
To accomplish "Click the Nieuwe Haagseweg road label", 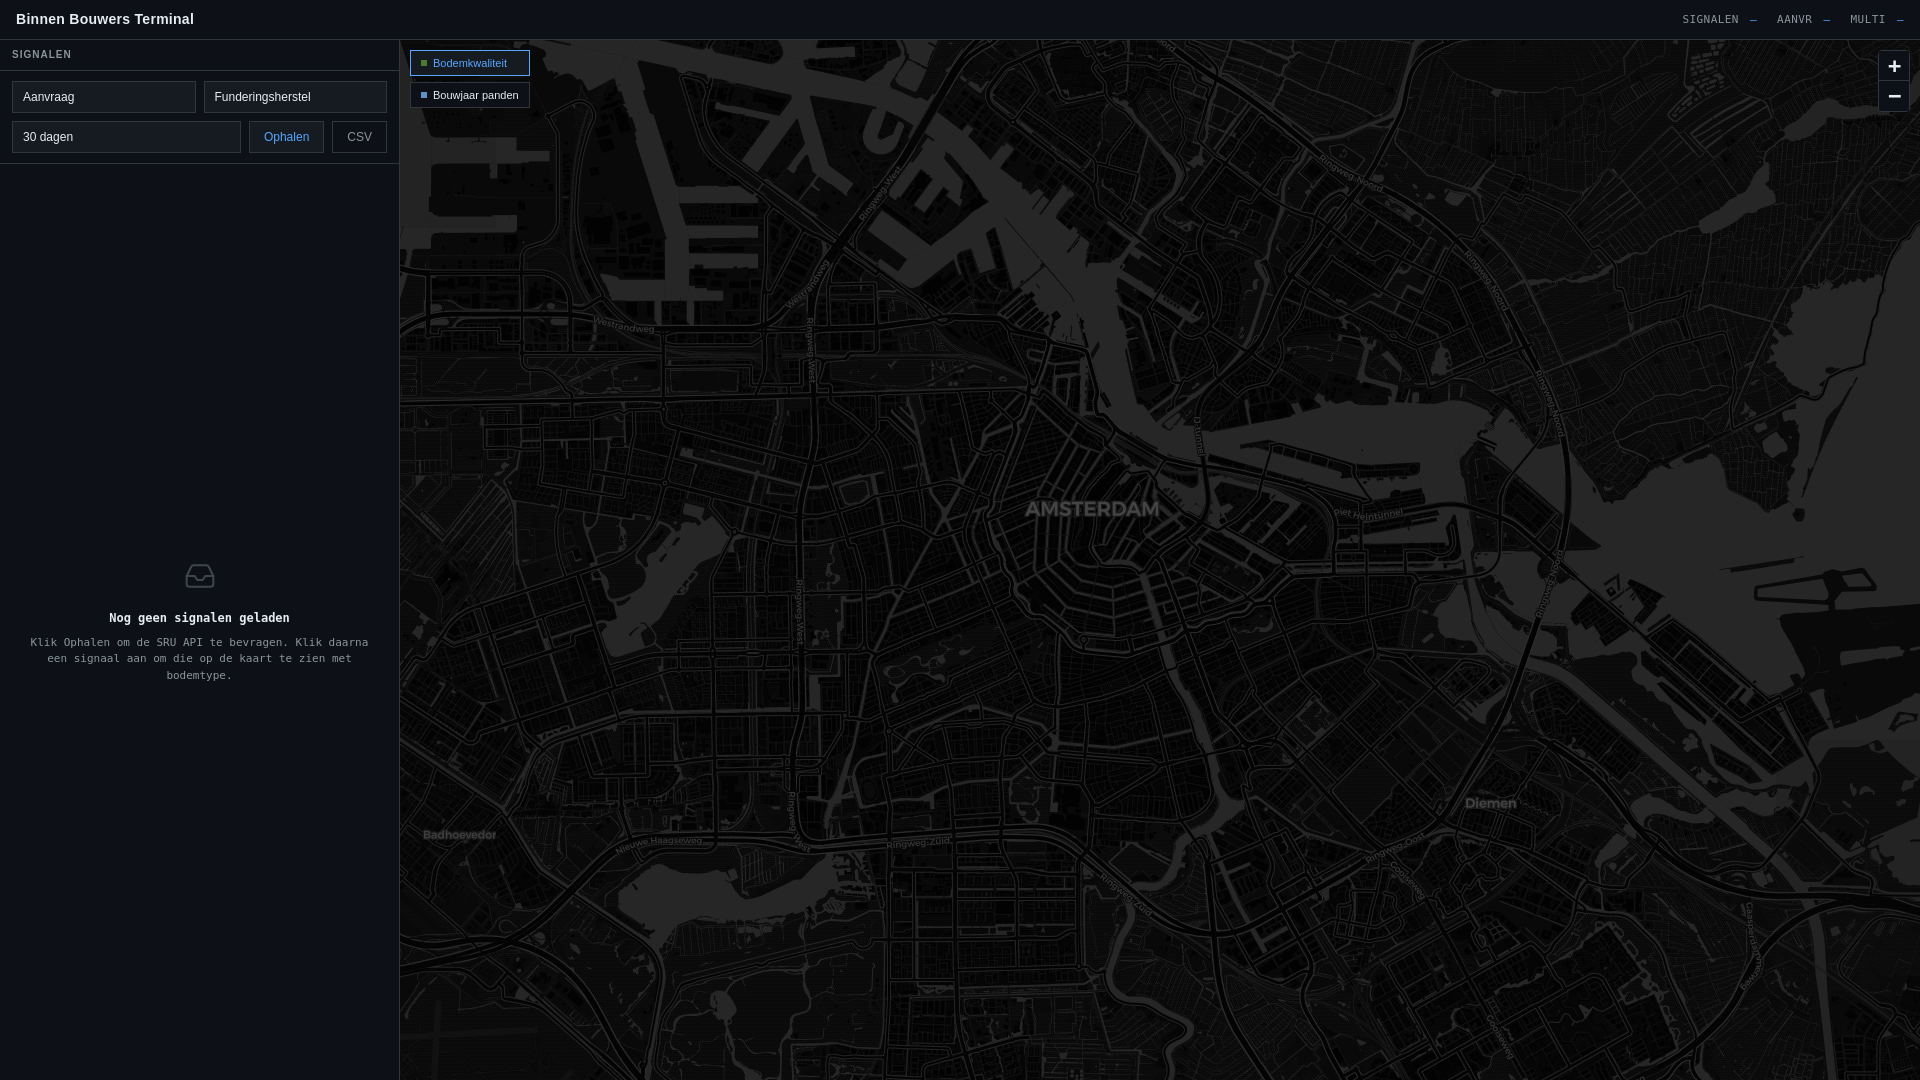I will 658,845.
